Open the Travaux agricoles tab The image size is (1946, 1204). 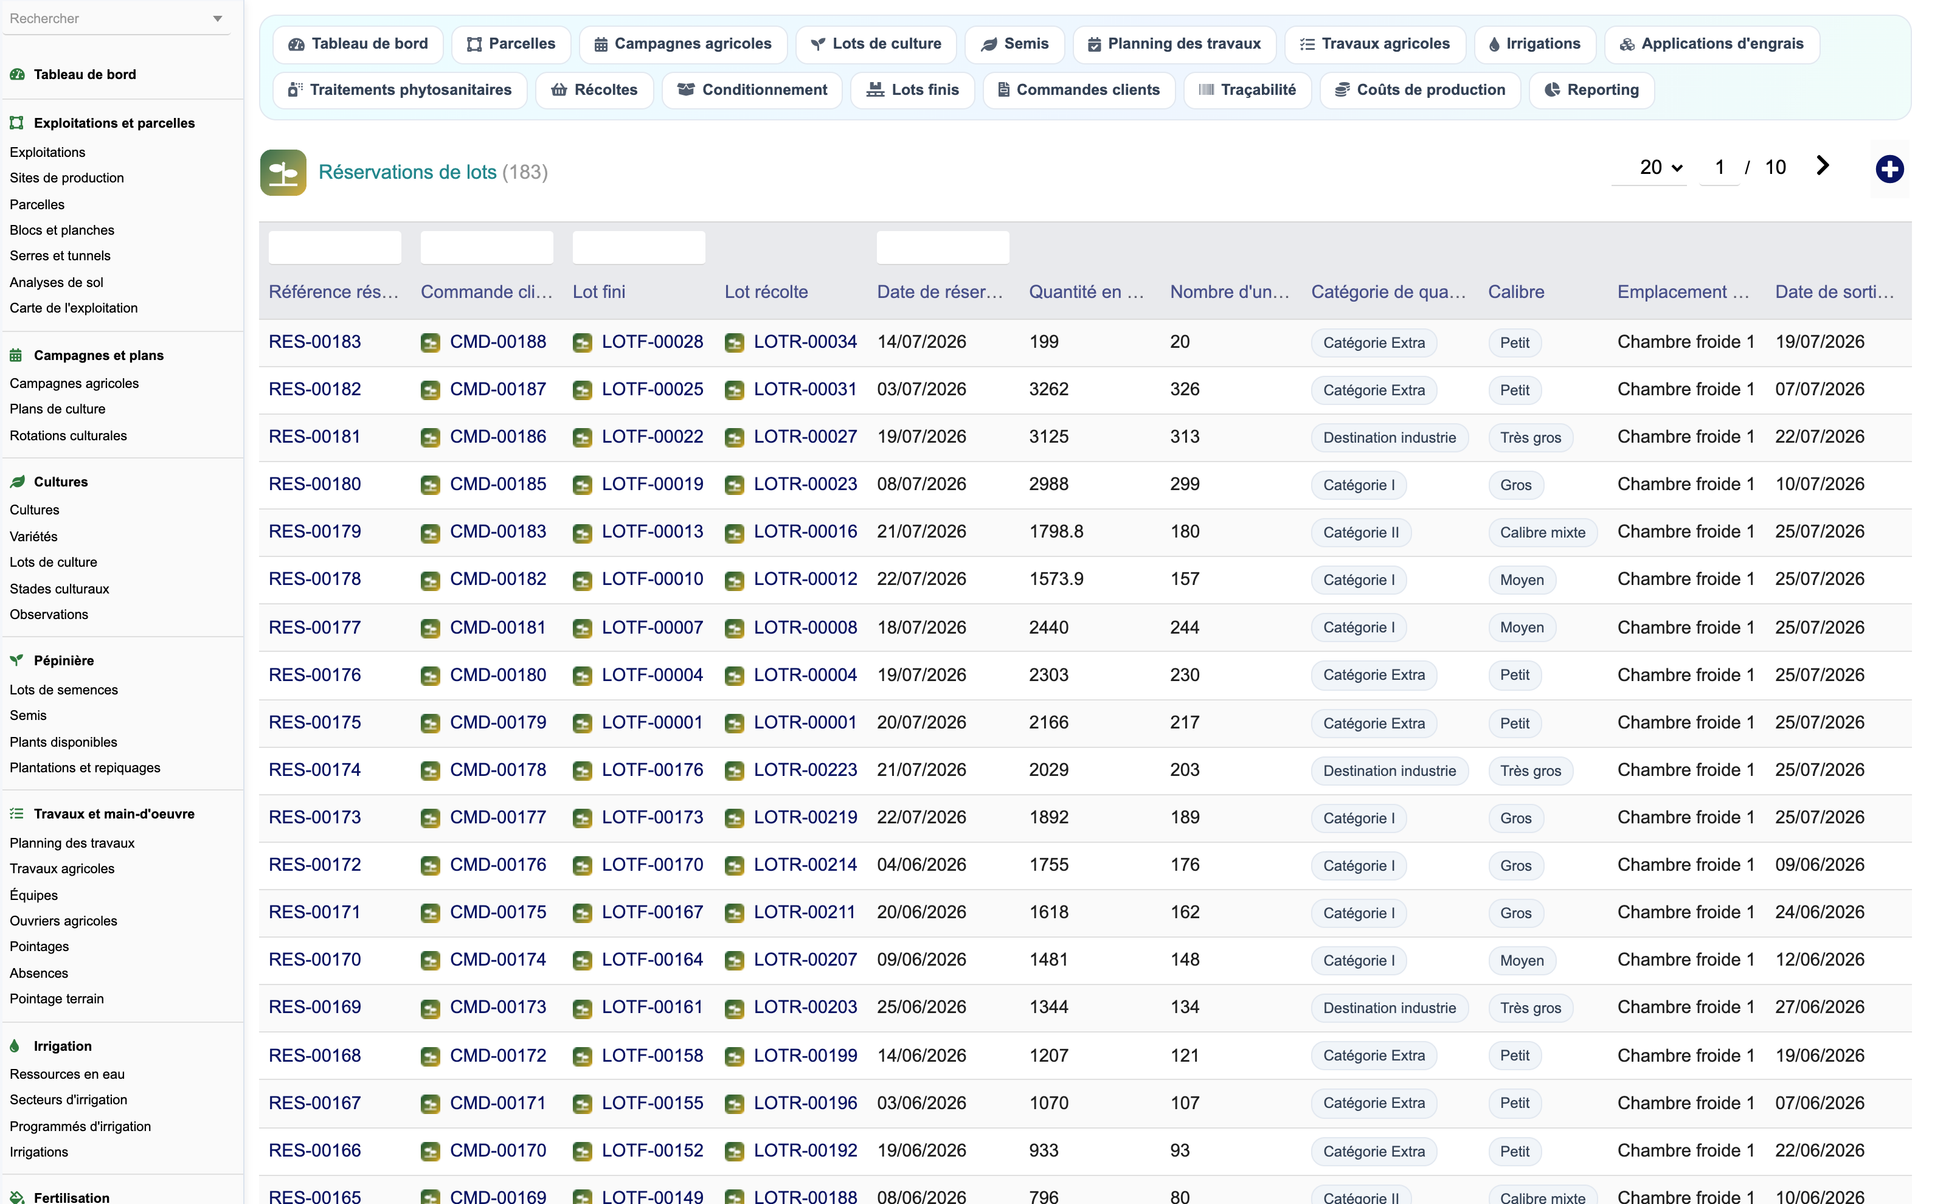[x=1375, y=44]
